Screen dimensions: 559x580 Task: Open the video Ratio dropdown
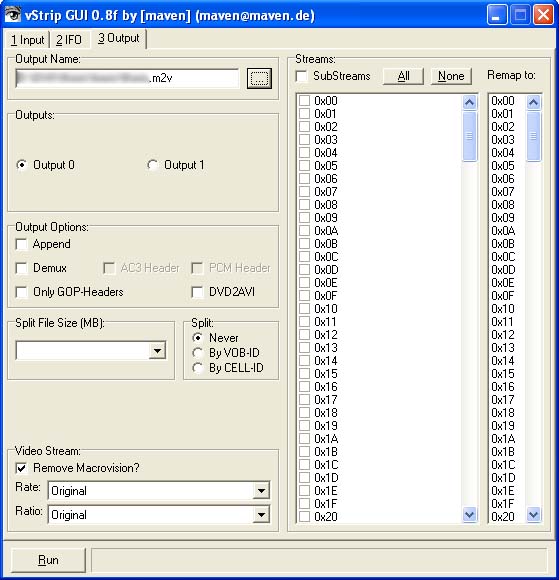(261, 515)
